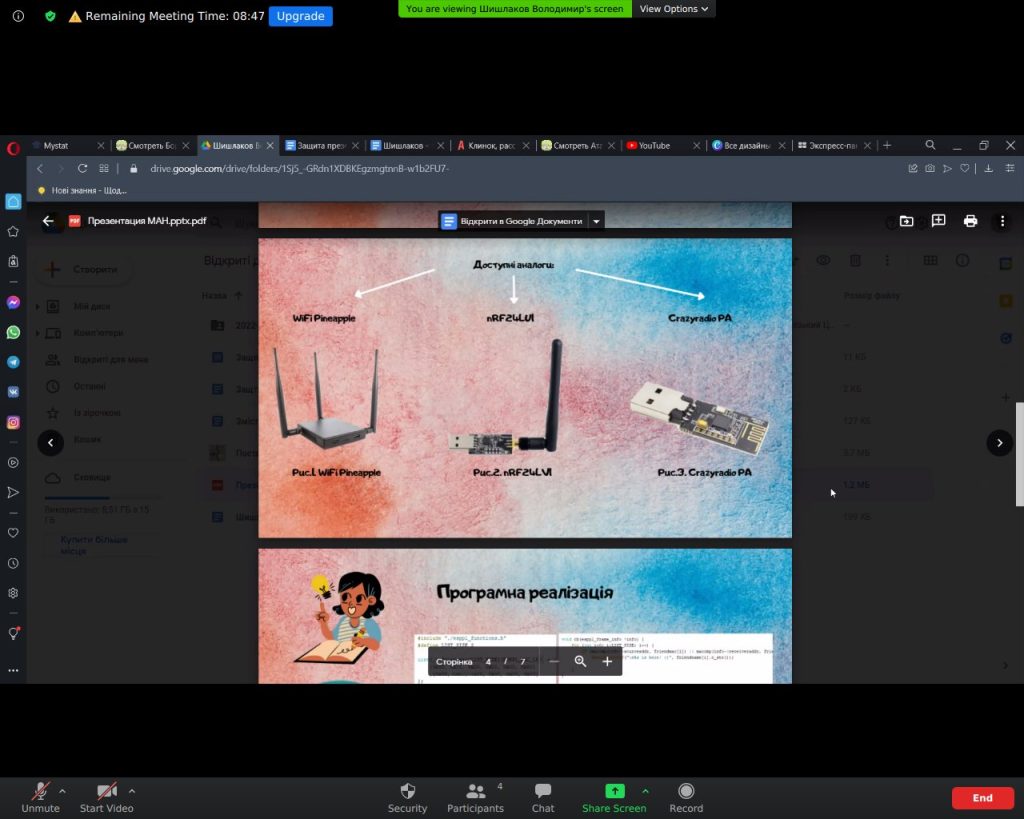Open the Zoom Chat panel
Viewport: 1024px width, 819px height.
click(x=543, y=797)
